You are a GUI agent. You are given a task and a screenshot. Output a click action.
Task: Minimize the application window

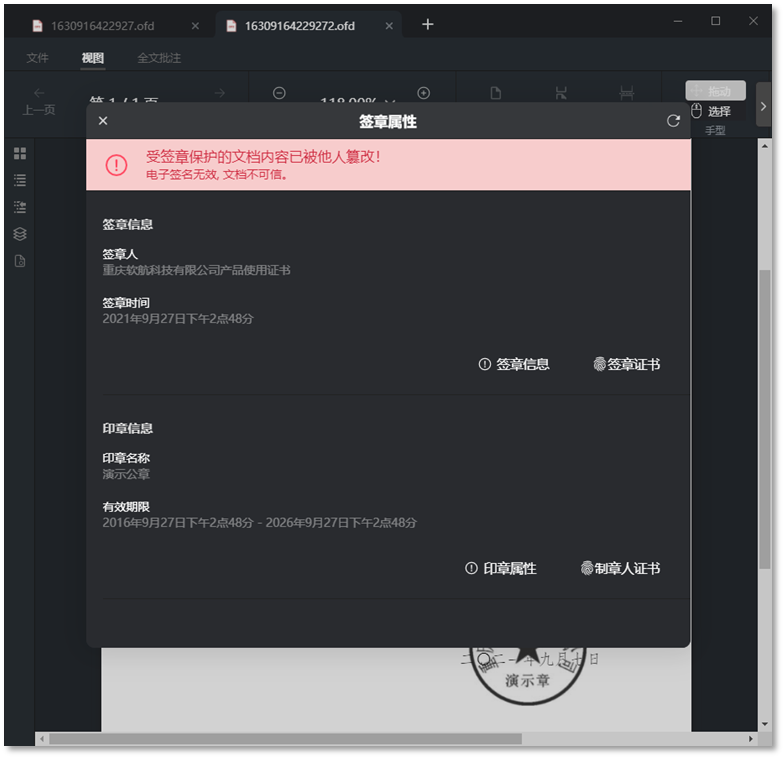(678, 21)
